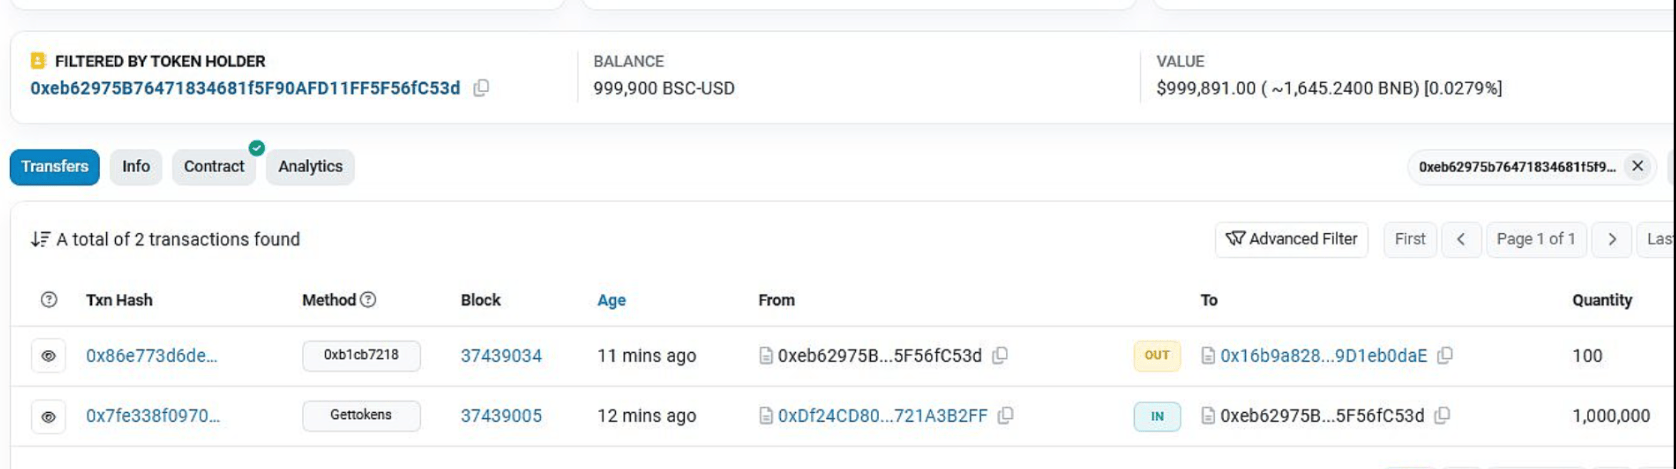Remove the address filter chip
The width and height of the screenshot is (1676, 469).
tap(1637, 166)
